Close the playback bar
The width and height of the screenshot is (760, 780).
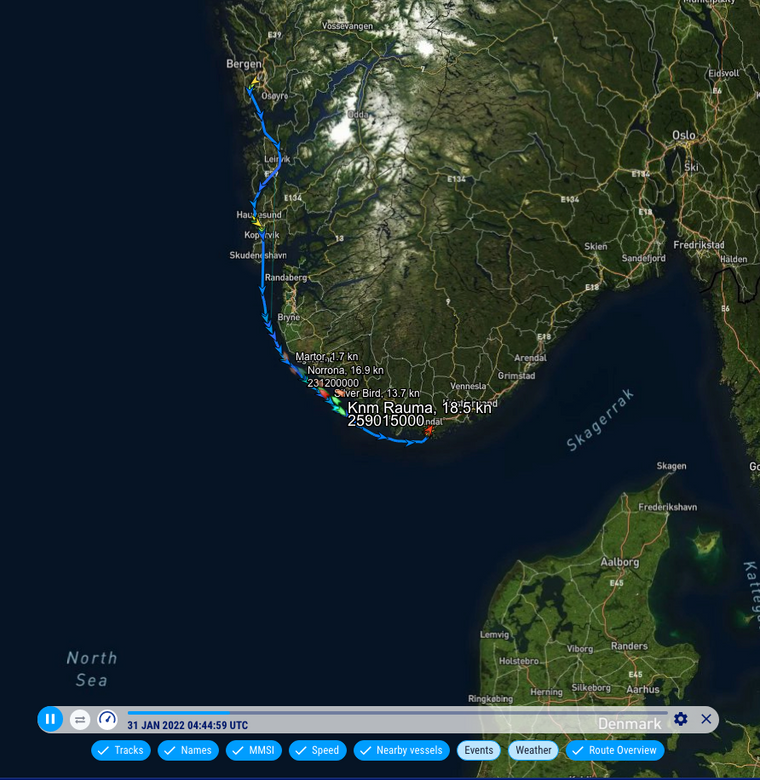click(706, 719)
